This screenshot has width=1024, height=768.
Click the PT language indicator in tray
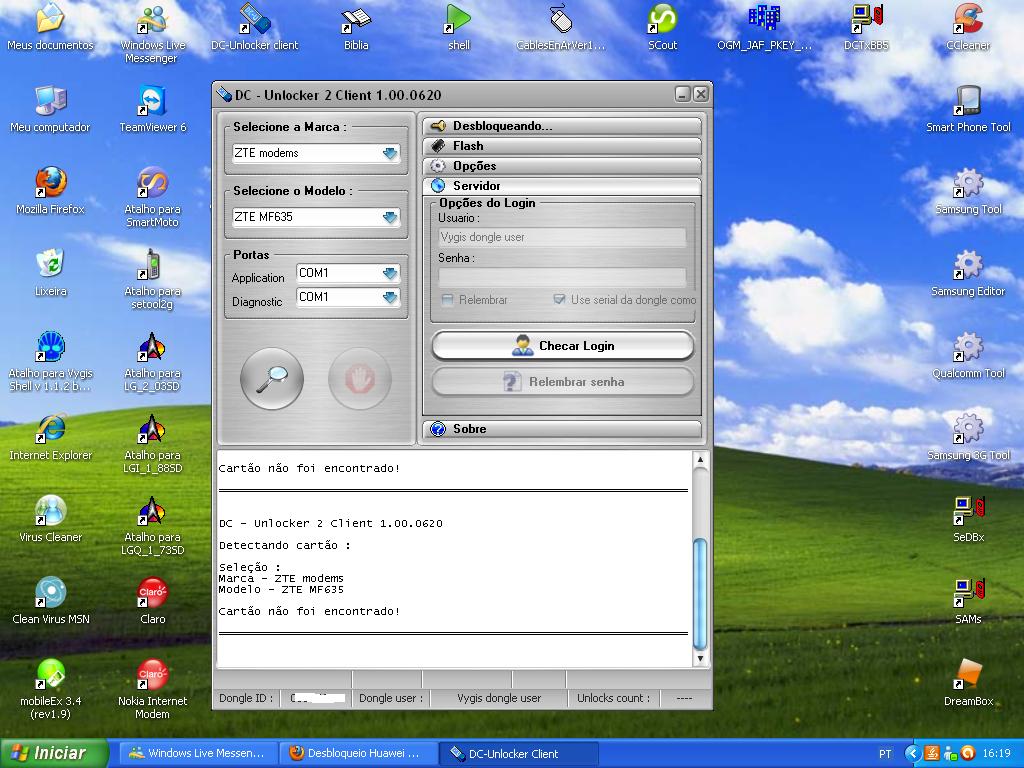[885, 754]
